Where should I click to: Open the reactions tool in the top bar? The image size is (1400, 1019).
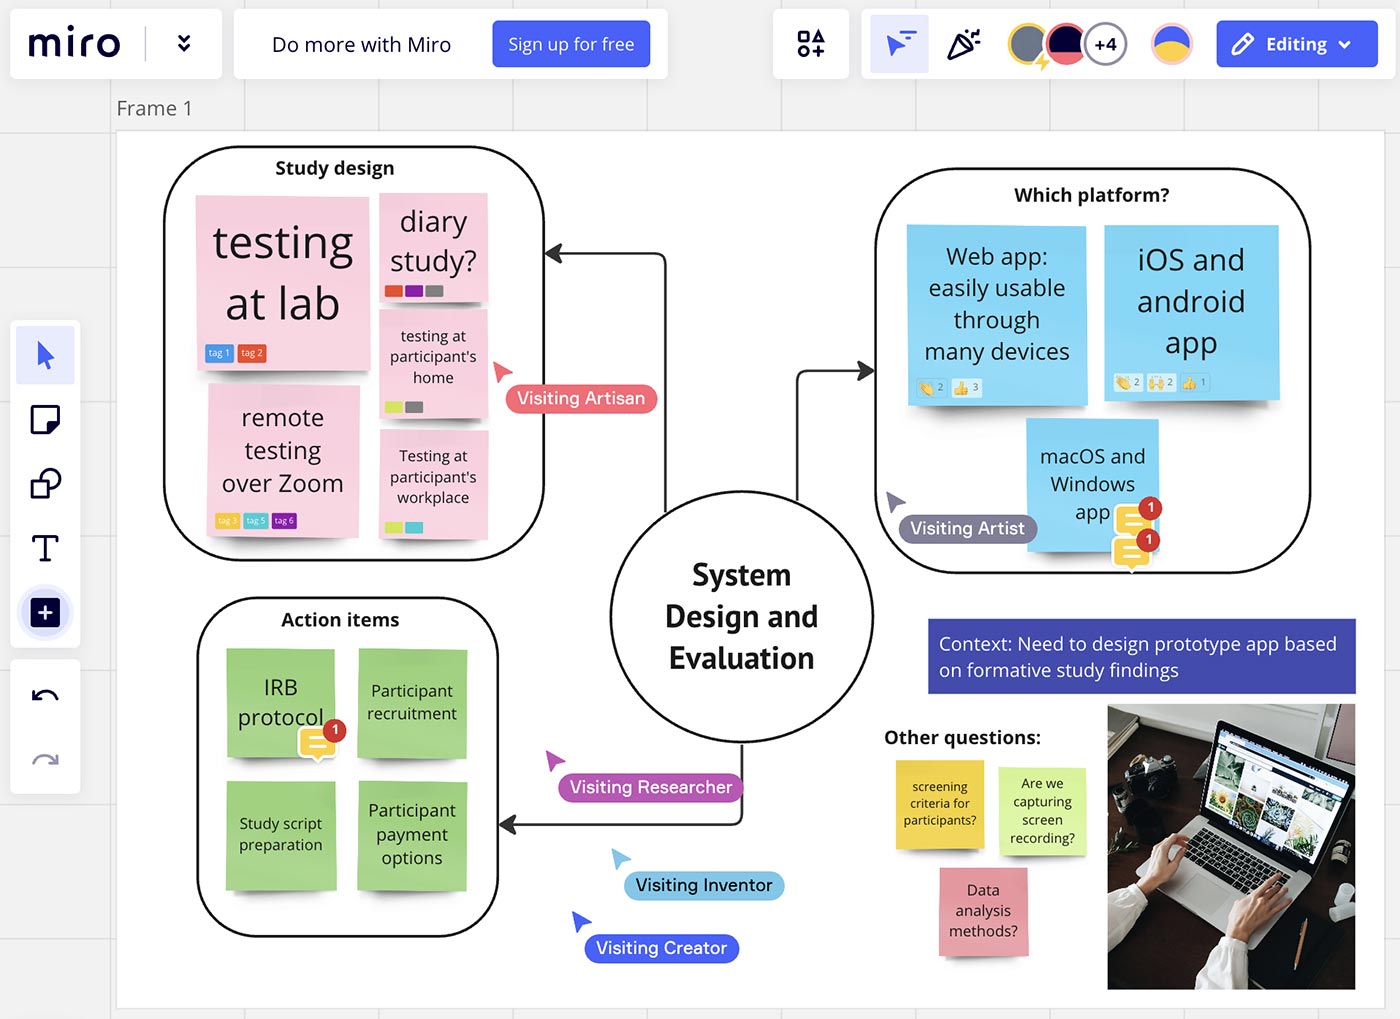(x=963, y=43)
